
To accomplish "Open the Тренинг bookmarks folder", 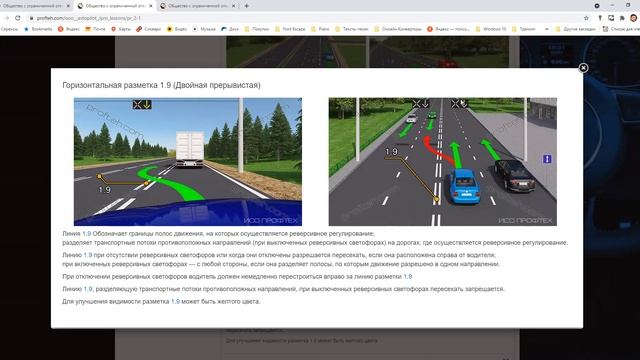I will coord(524,29).
